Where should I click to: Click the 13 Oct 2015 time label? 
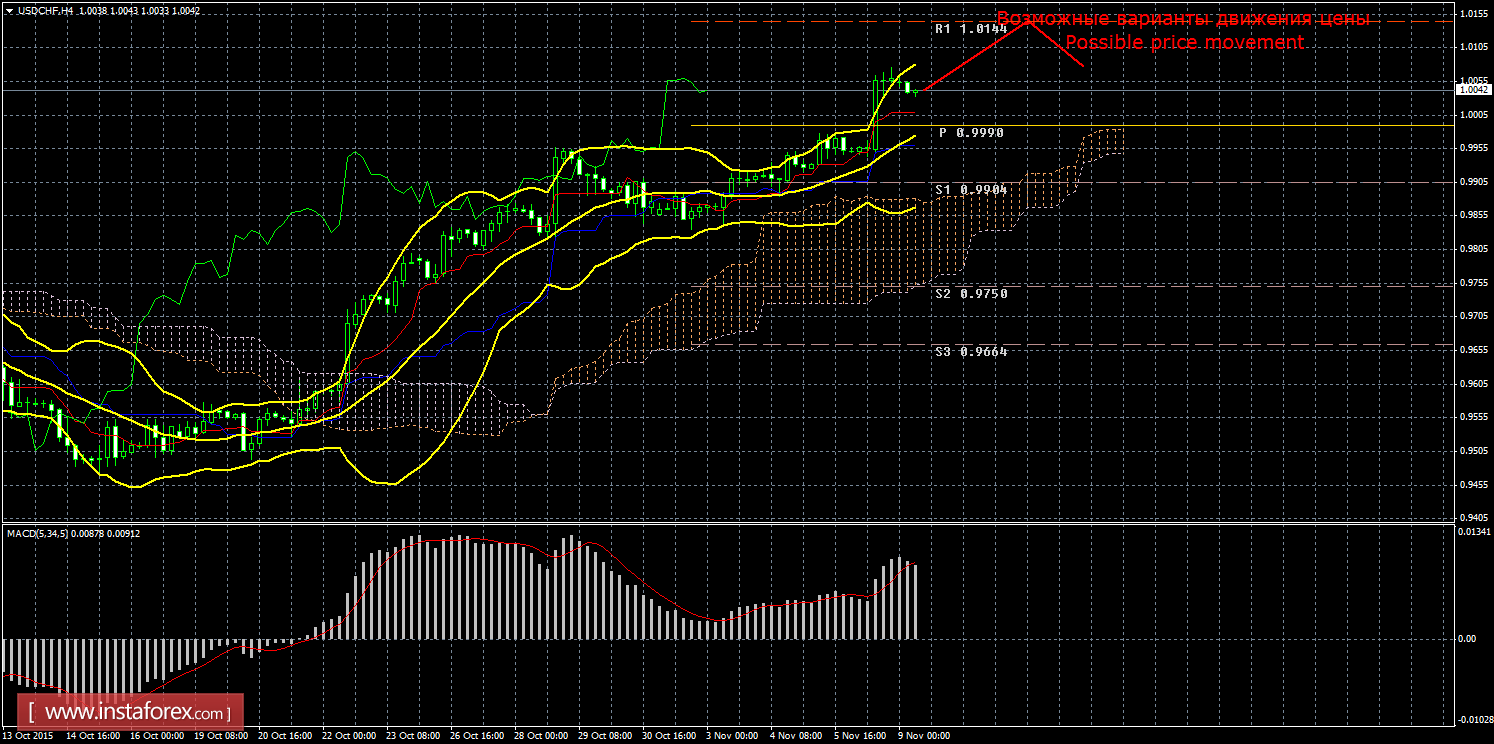pos(29,736)
